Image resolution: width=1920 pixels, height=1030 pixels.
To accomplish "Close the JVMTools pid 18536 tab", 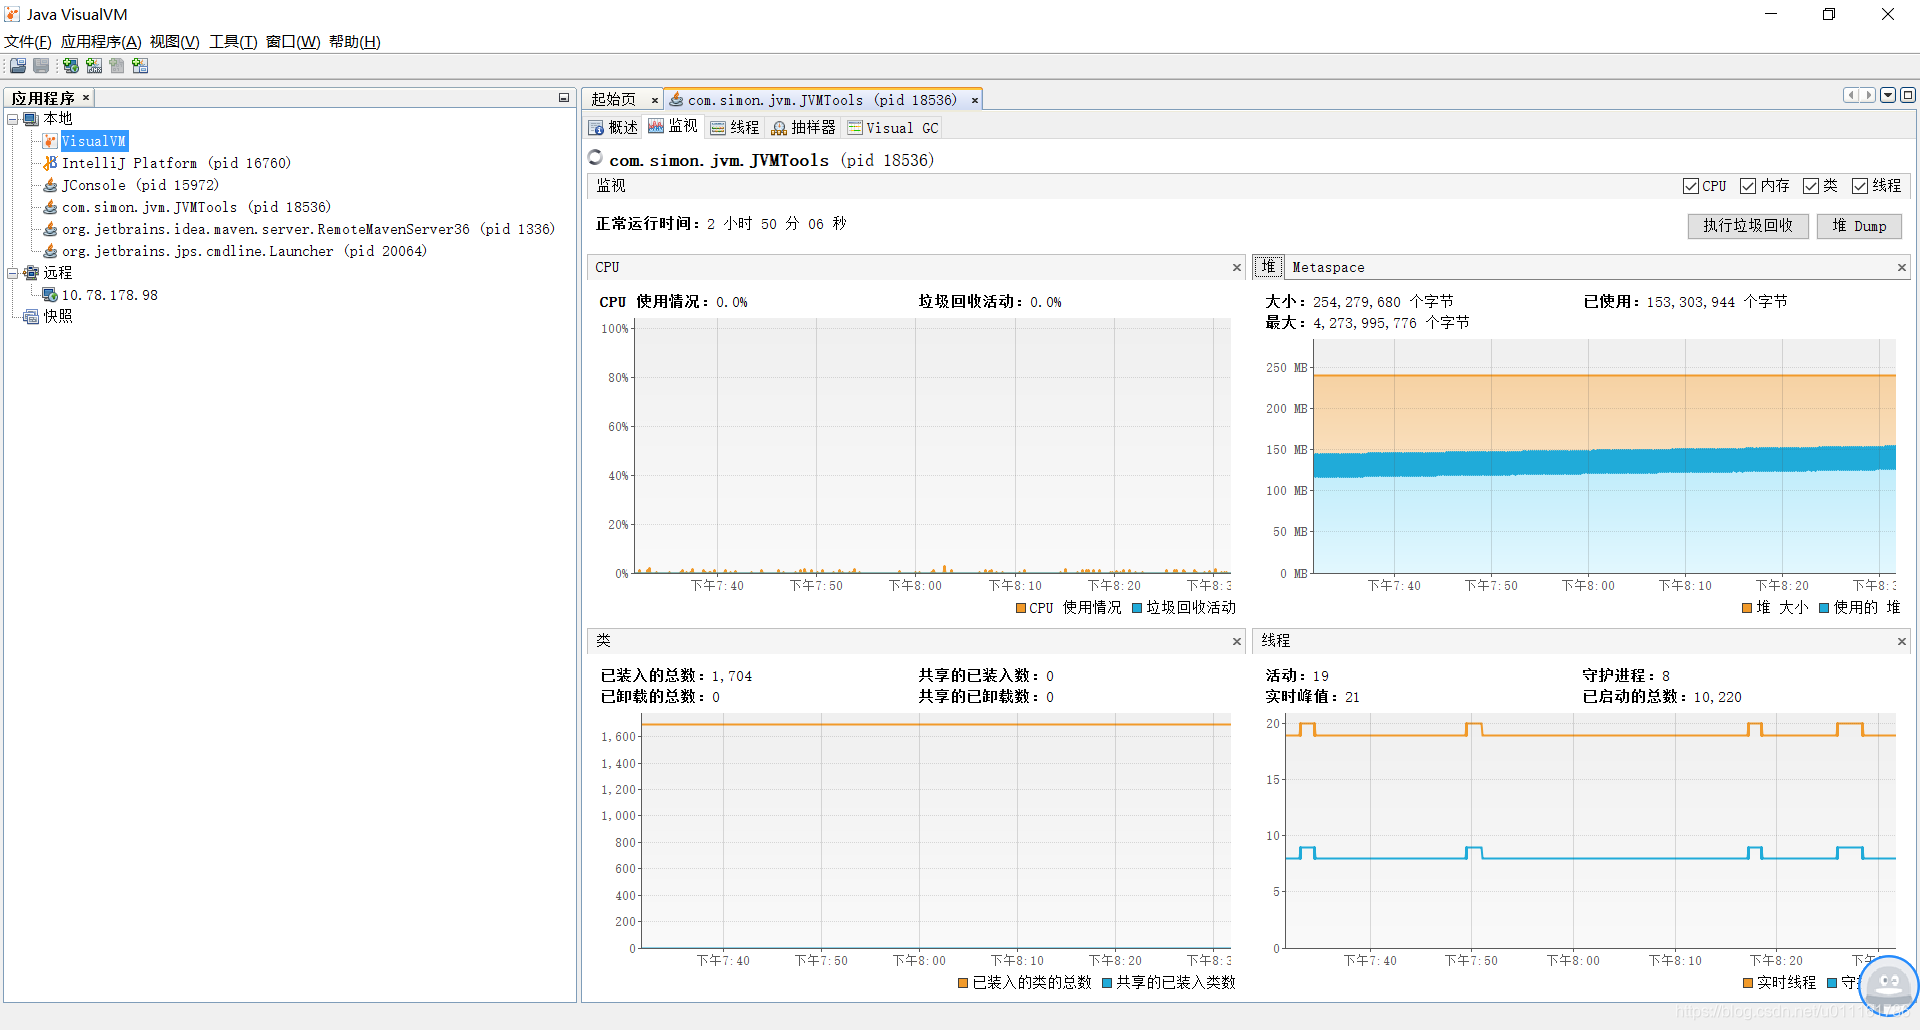I will tap(974, 100).
